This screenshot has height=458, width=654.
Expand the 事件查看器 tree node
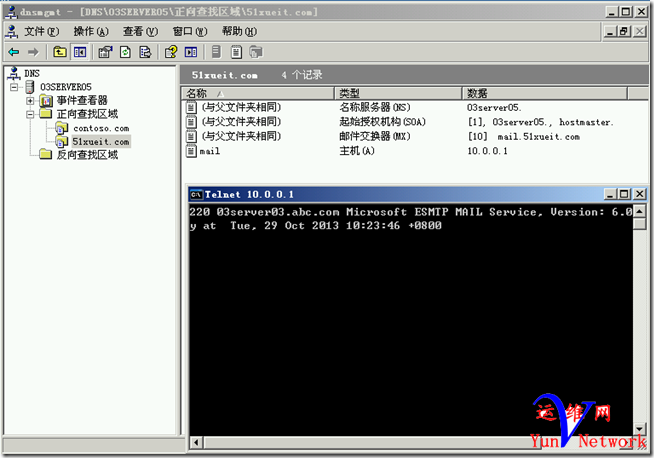(x=30, y=101)
